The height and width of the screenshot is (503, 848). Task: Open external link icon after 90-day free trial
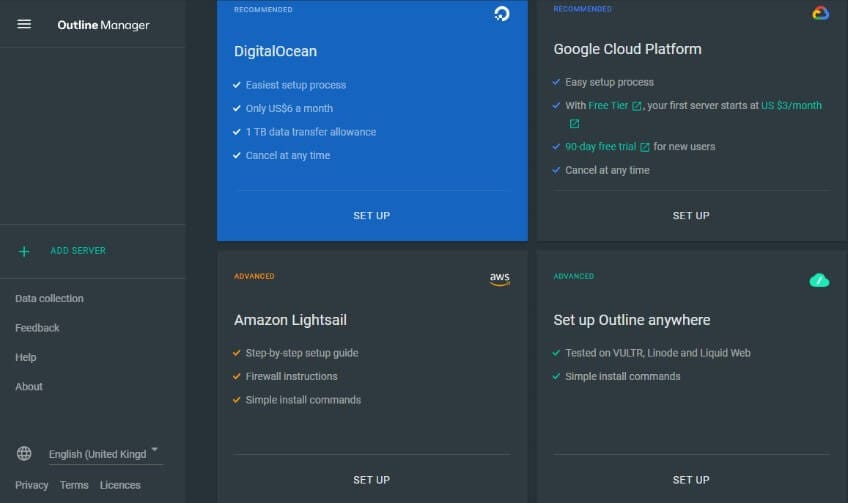pyautogui.click(x=644, y=147)
